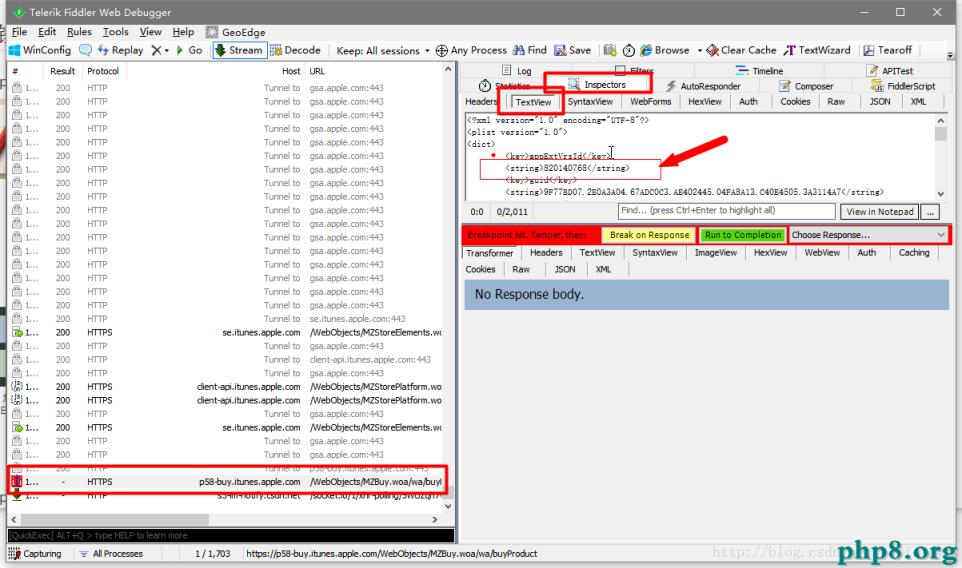Open the GeoEdge menu item
This screenshot has height=568, width=962.
236,32
